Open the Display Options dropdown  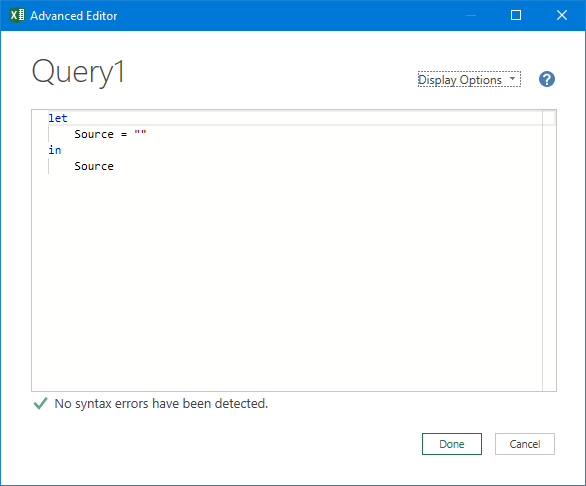[469, 79]
